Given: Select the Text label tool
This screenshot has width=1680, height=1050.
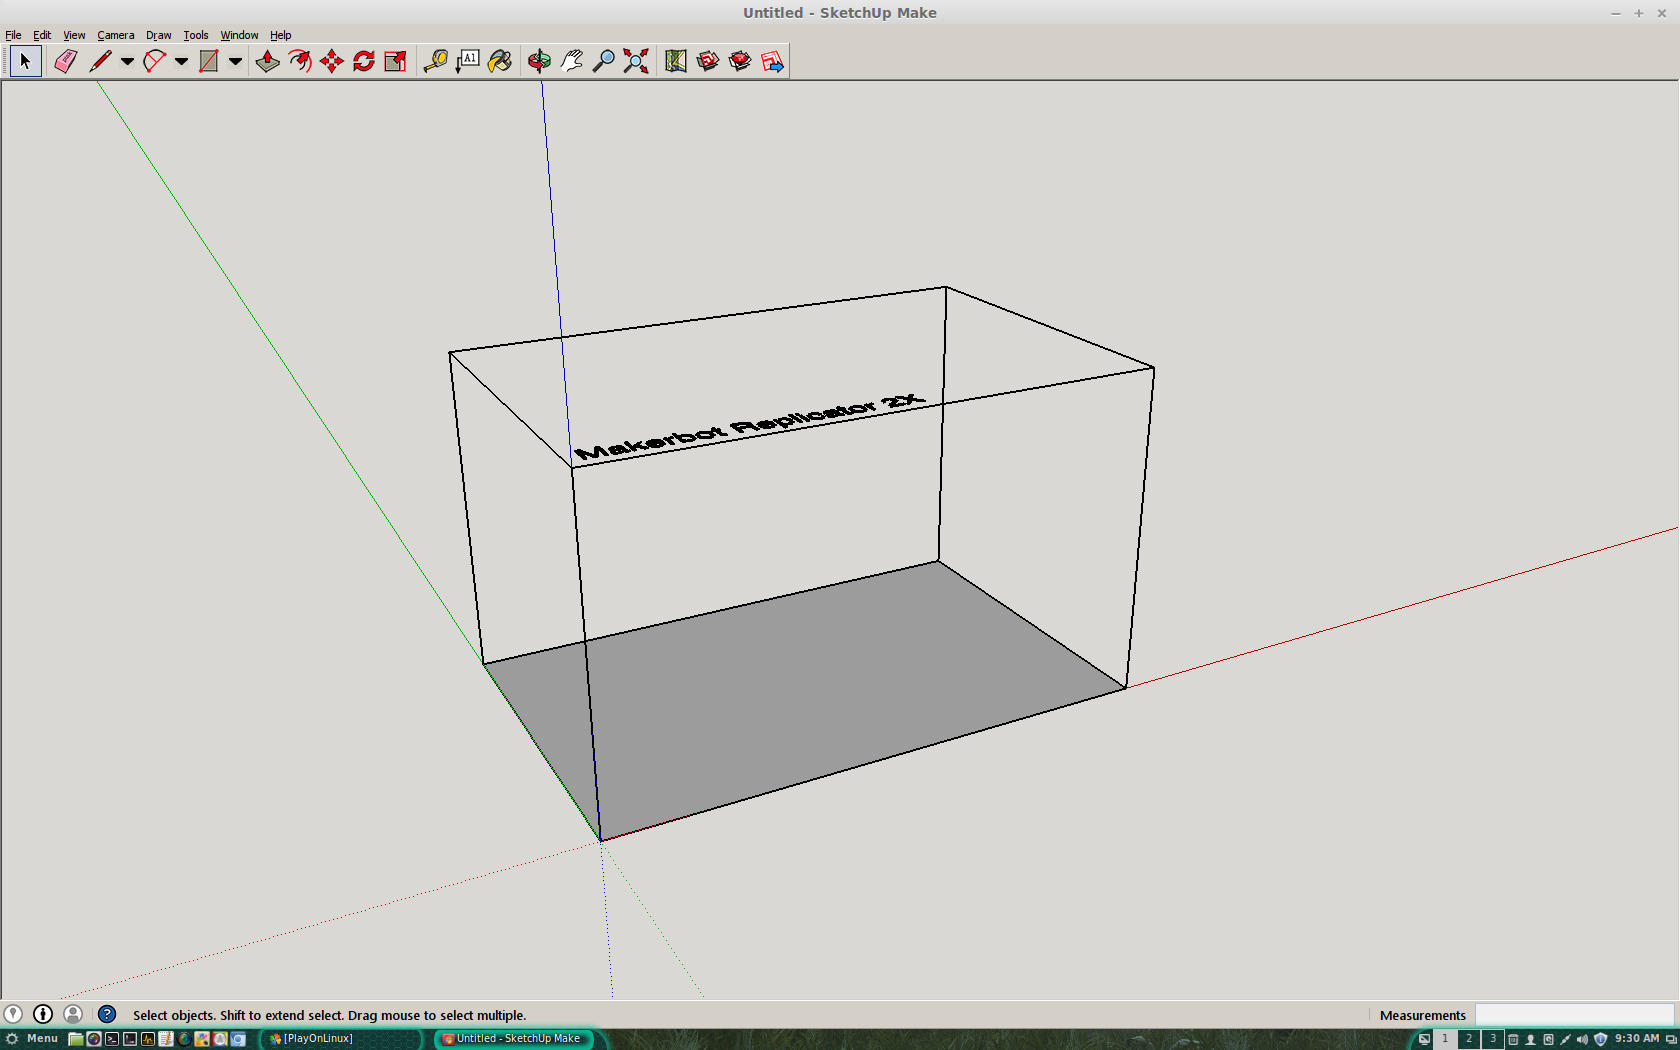Looking at the screenshot, I should pyautogui.click(x=468, y=62).
